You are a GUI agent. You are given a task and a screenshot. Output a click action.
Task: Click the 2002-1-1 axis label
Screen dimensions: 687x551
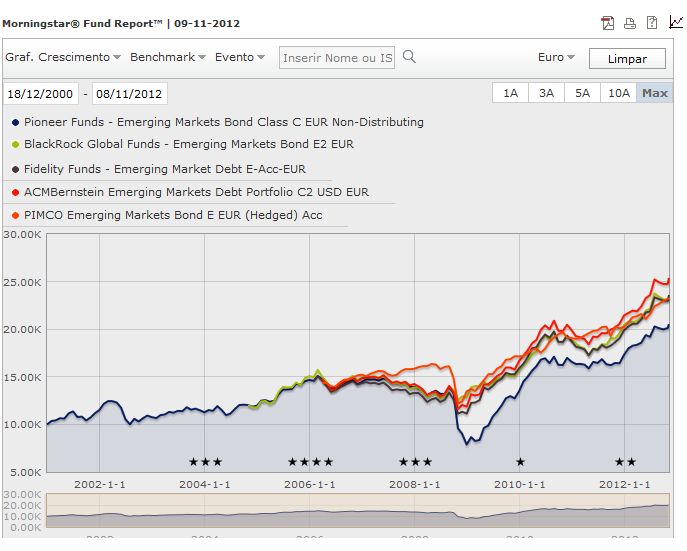click(x=100, y=484)
